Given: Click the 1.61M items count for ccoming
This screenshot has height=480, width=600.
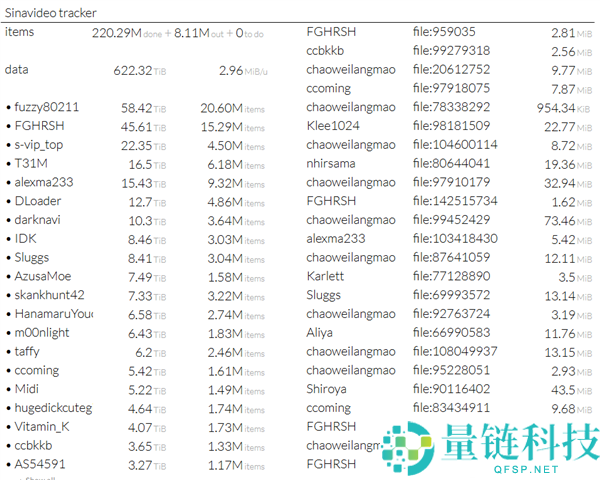Looking at the screenshot, I should point(236,372).
